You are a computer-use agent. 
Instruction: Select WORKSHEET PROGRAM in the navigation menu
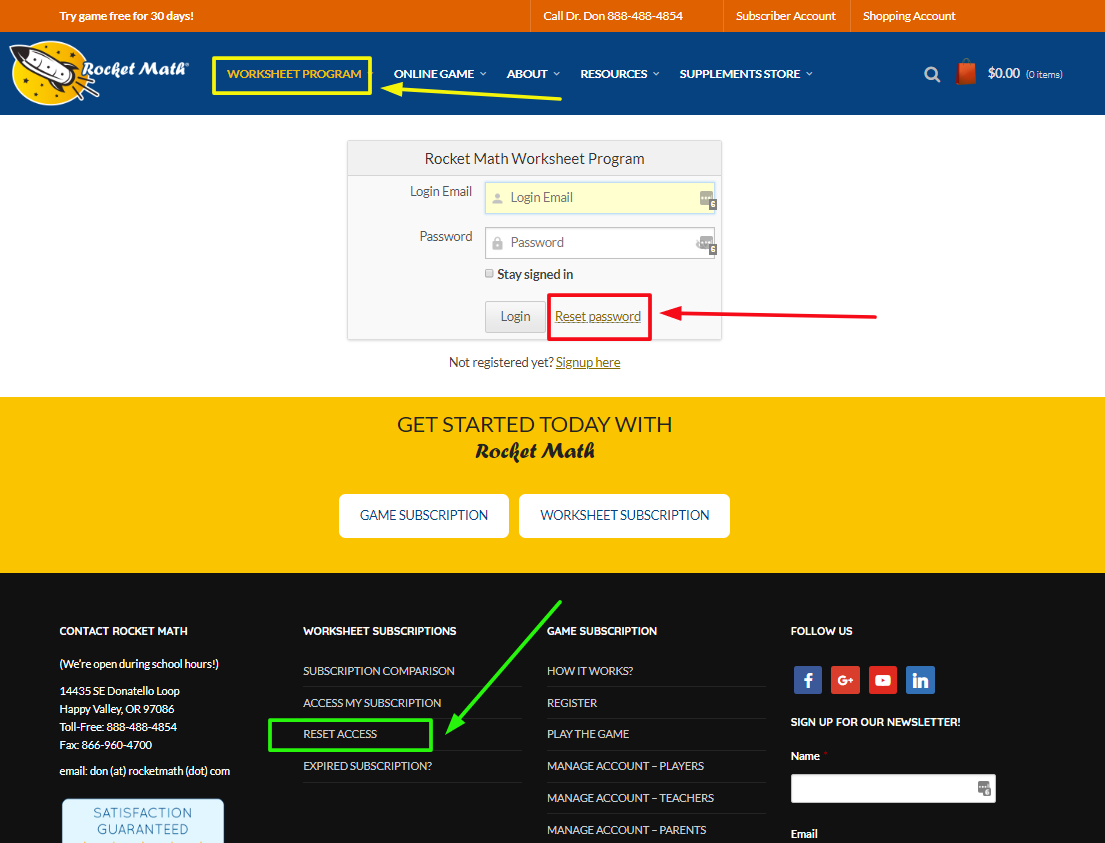click(x=292, y=73)
